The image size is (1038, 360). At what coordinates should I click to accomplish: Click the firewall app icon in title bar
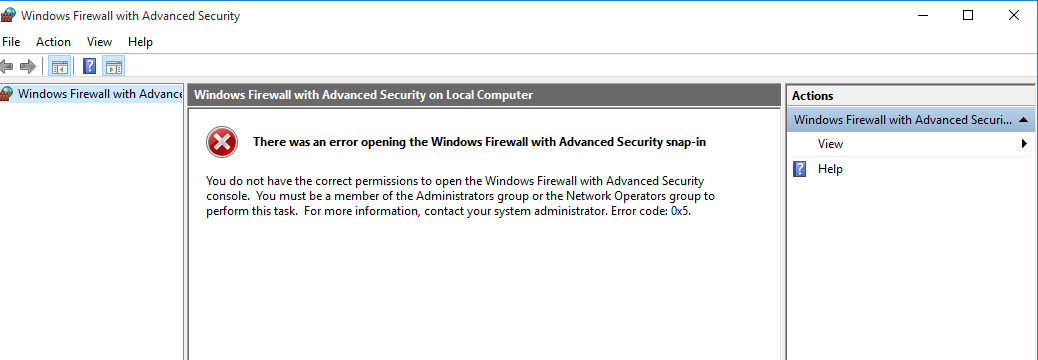pos(9,15)
